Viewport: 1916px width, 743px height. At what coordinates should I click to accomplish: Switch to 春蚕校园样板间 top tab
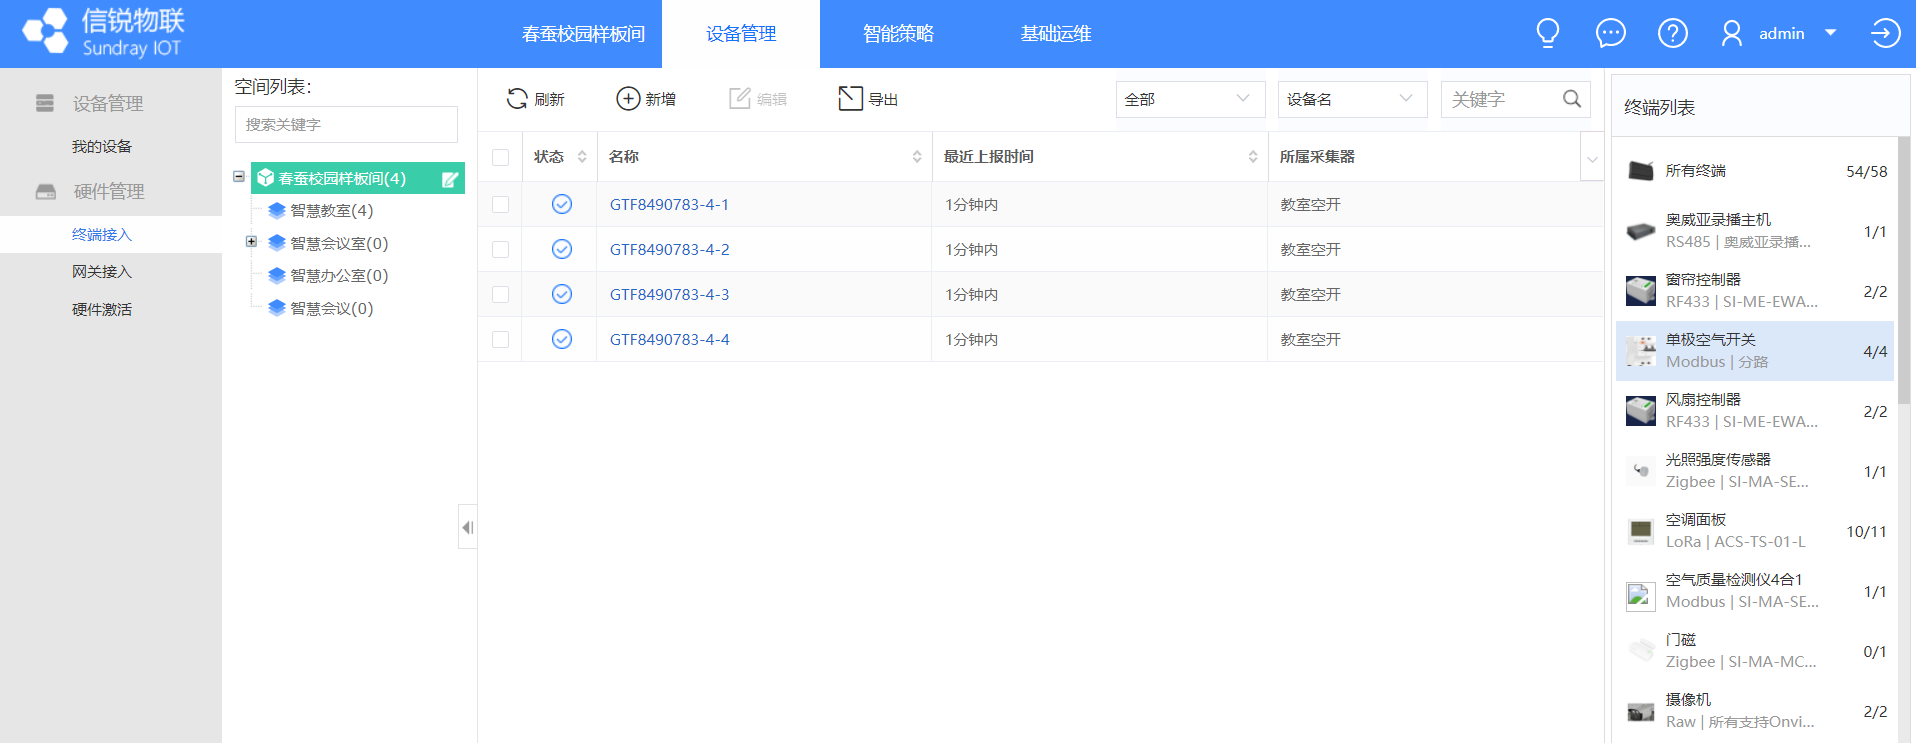point(583,34)
